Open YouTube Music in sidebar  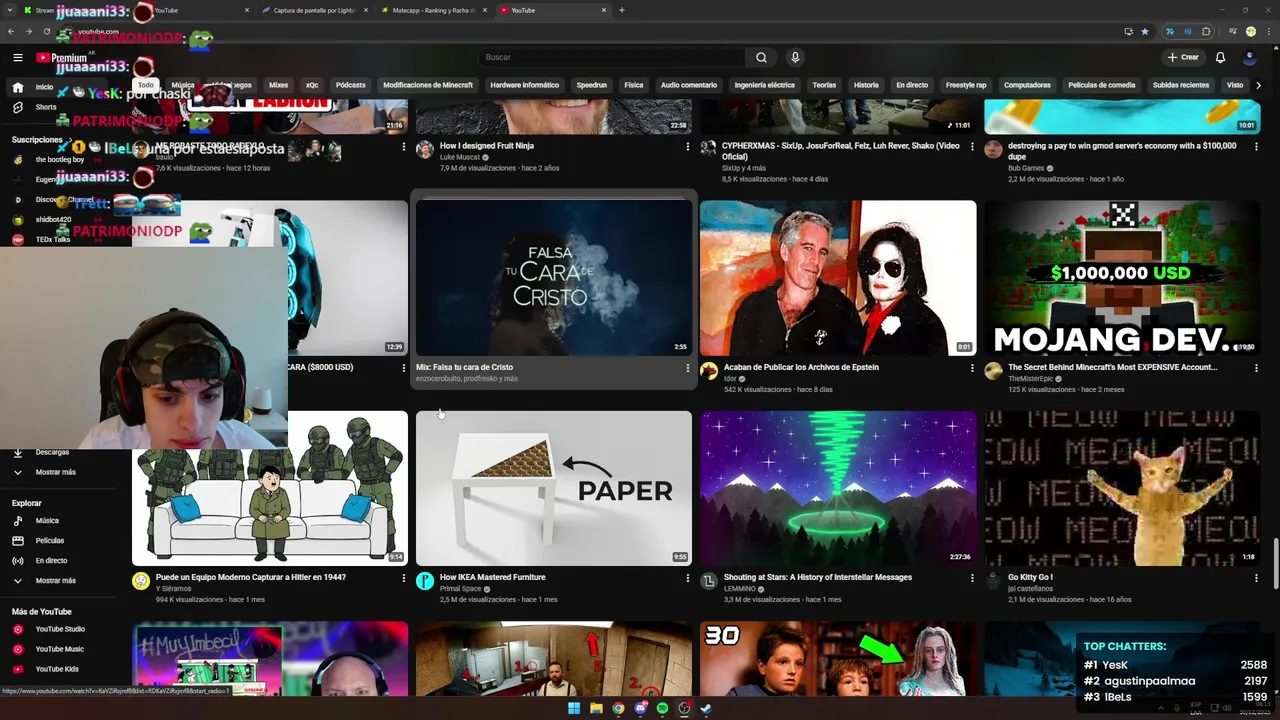60,649
